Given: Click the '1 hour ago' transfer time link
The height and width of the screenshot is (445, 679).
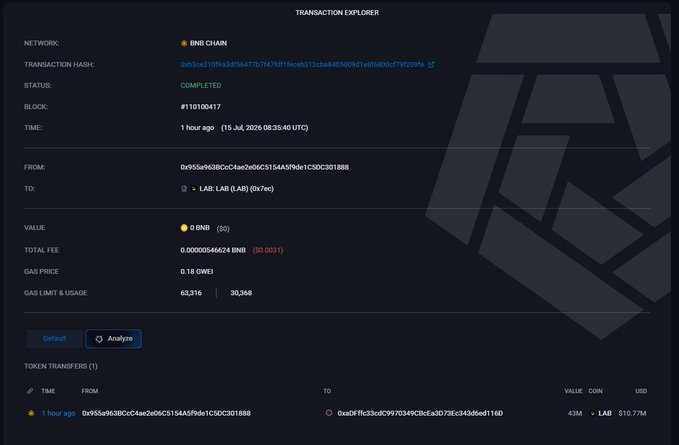Looking at the screenshot, I should [x=58, y=413].
